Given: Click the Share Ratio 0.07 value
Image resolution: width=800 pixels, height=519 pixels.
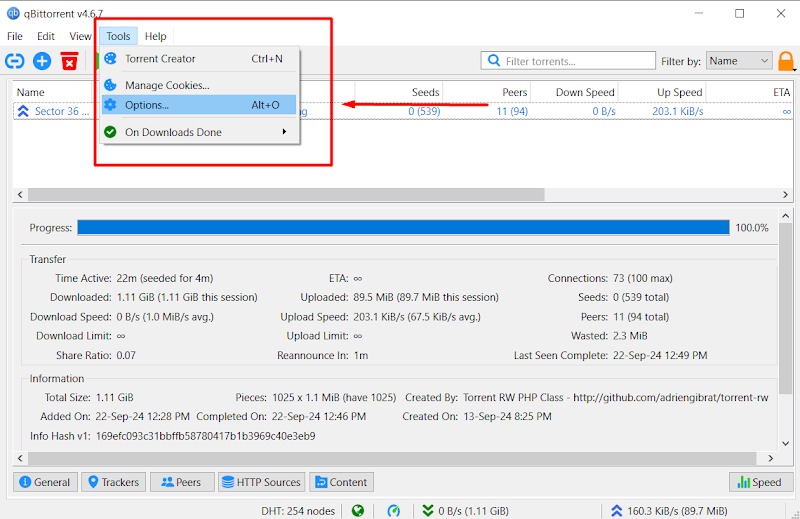Looking at the screenshot, I should coord(126,355).
